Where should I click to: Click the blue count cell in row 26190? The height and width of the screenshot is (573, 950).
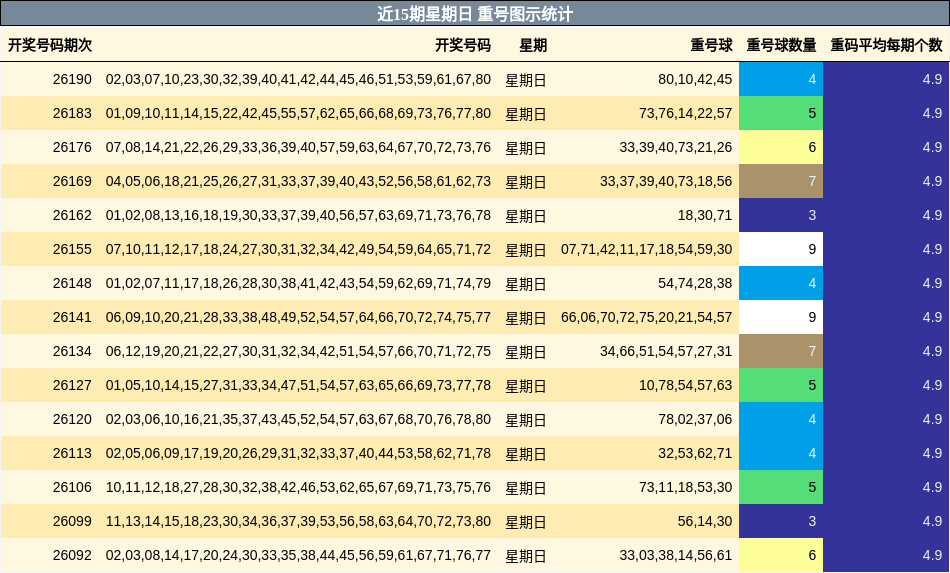781,79
